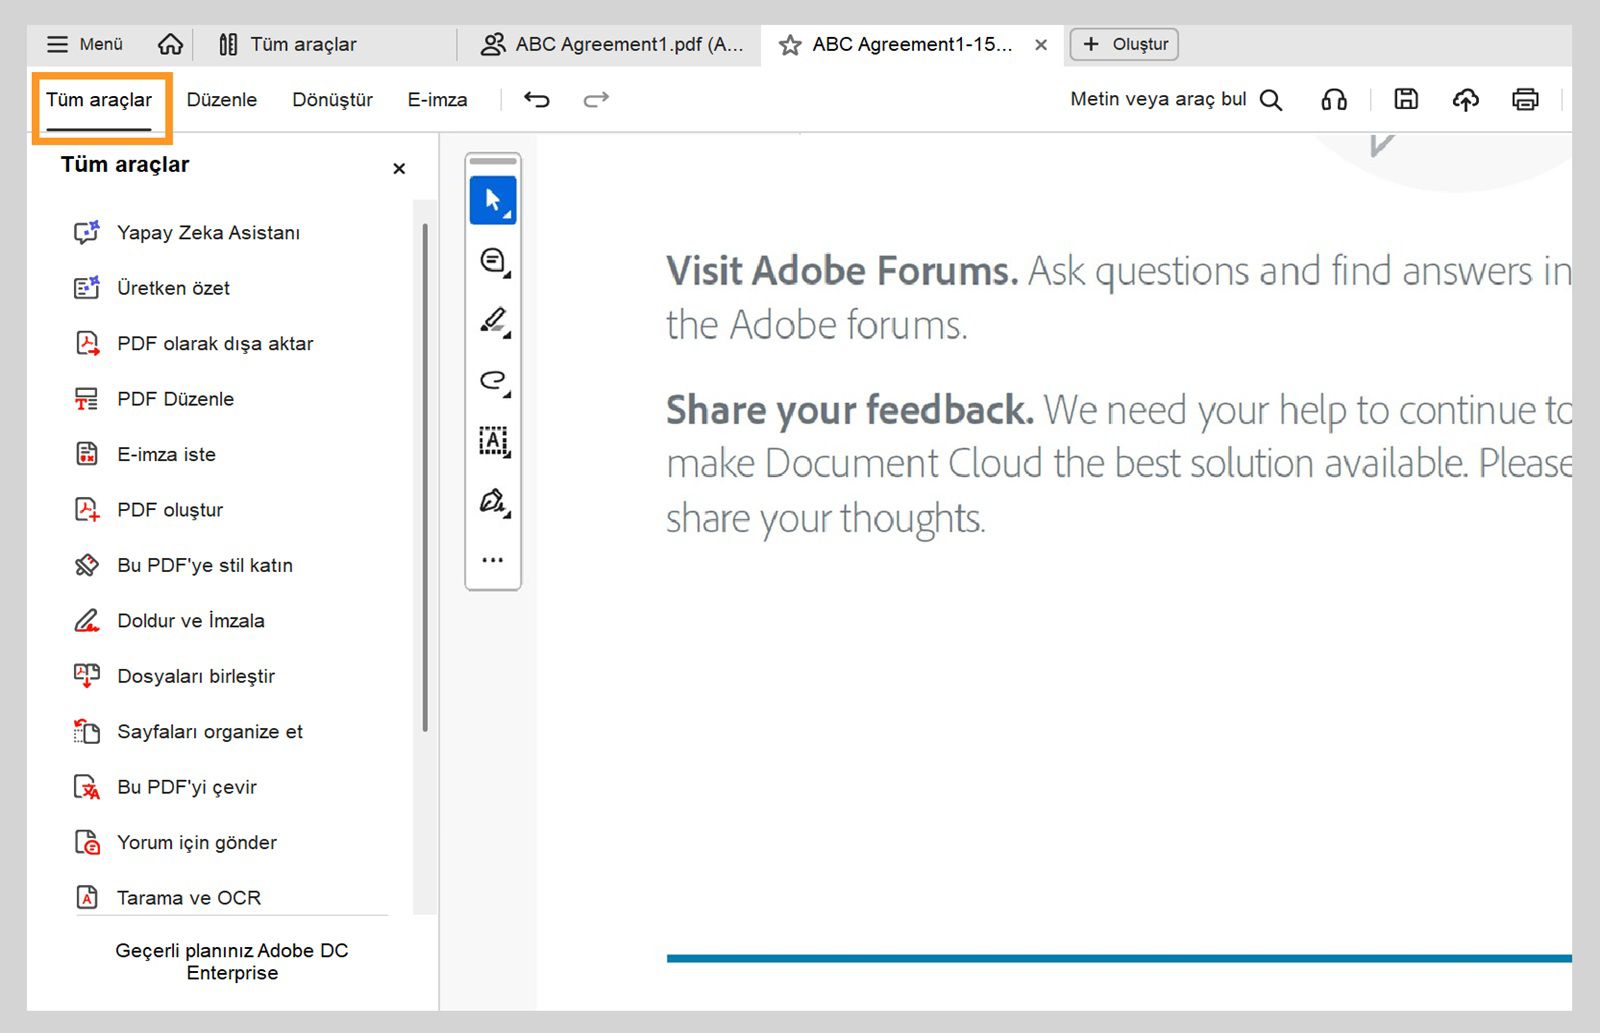Open Yapay Zeka Asistanı tool

tap(208, 233)
